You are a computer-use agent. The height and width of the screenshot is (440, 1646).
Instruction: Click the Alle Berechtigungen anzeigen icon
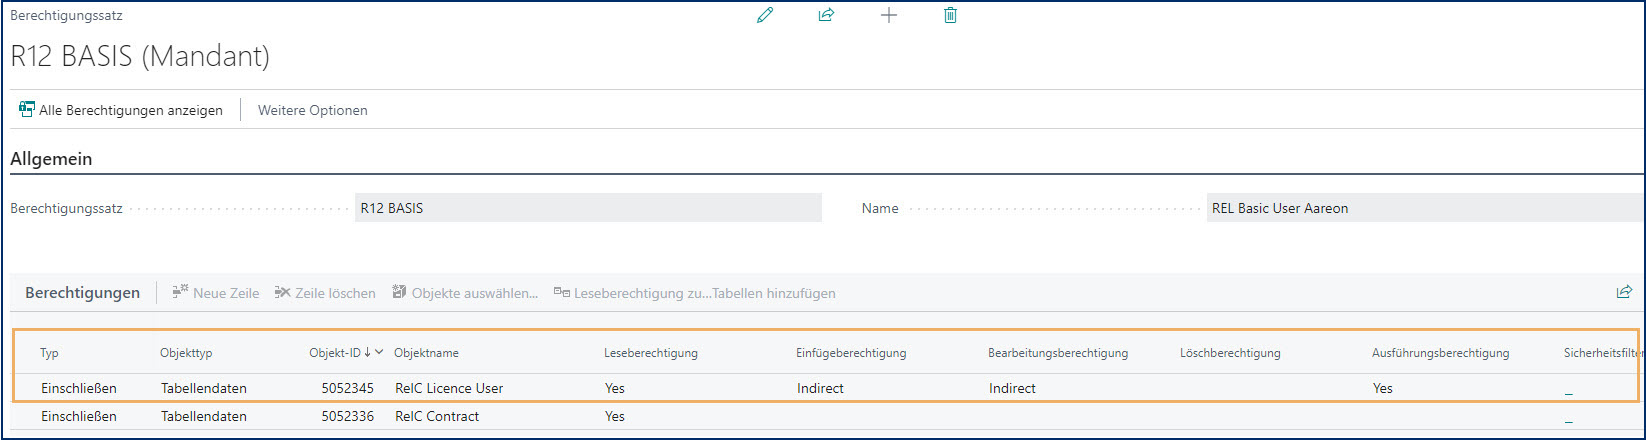click(27, 110)
